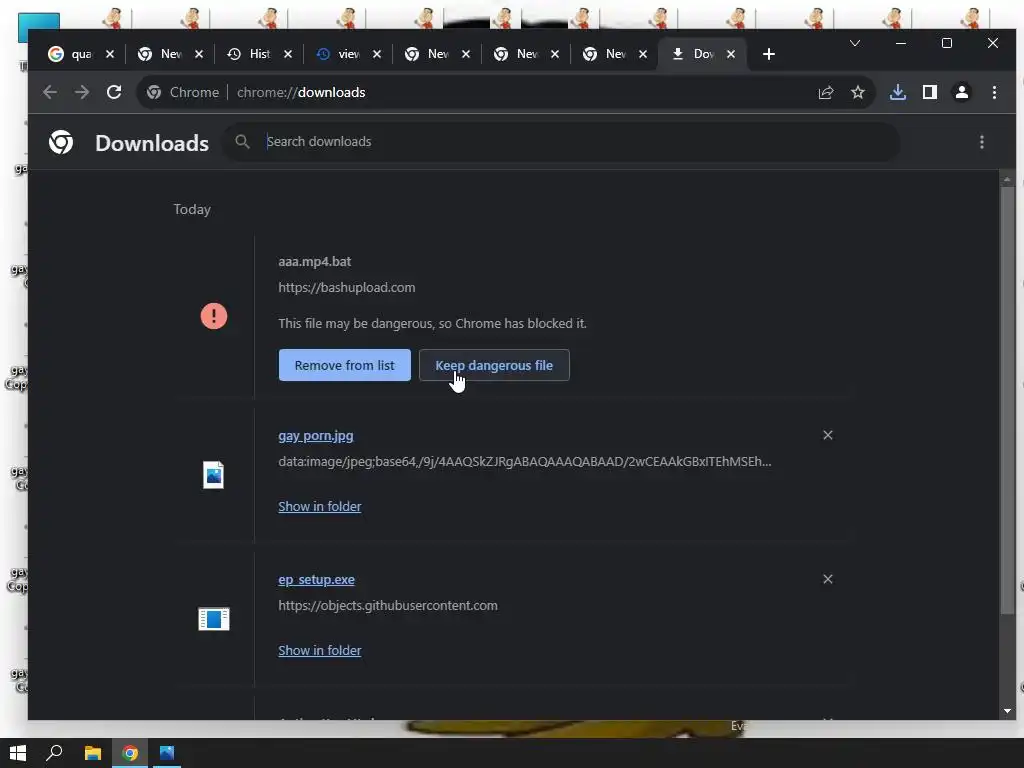Show ep_setup.exe in folder
This screenshot has height=768, width=1024.
tap(320, 650)
